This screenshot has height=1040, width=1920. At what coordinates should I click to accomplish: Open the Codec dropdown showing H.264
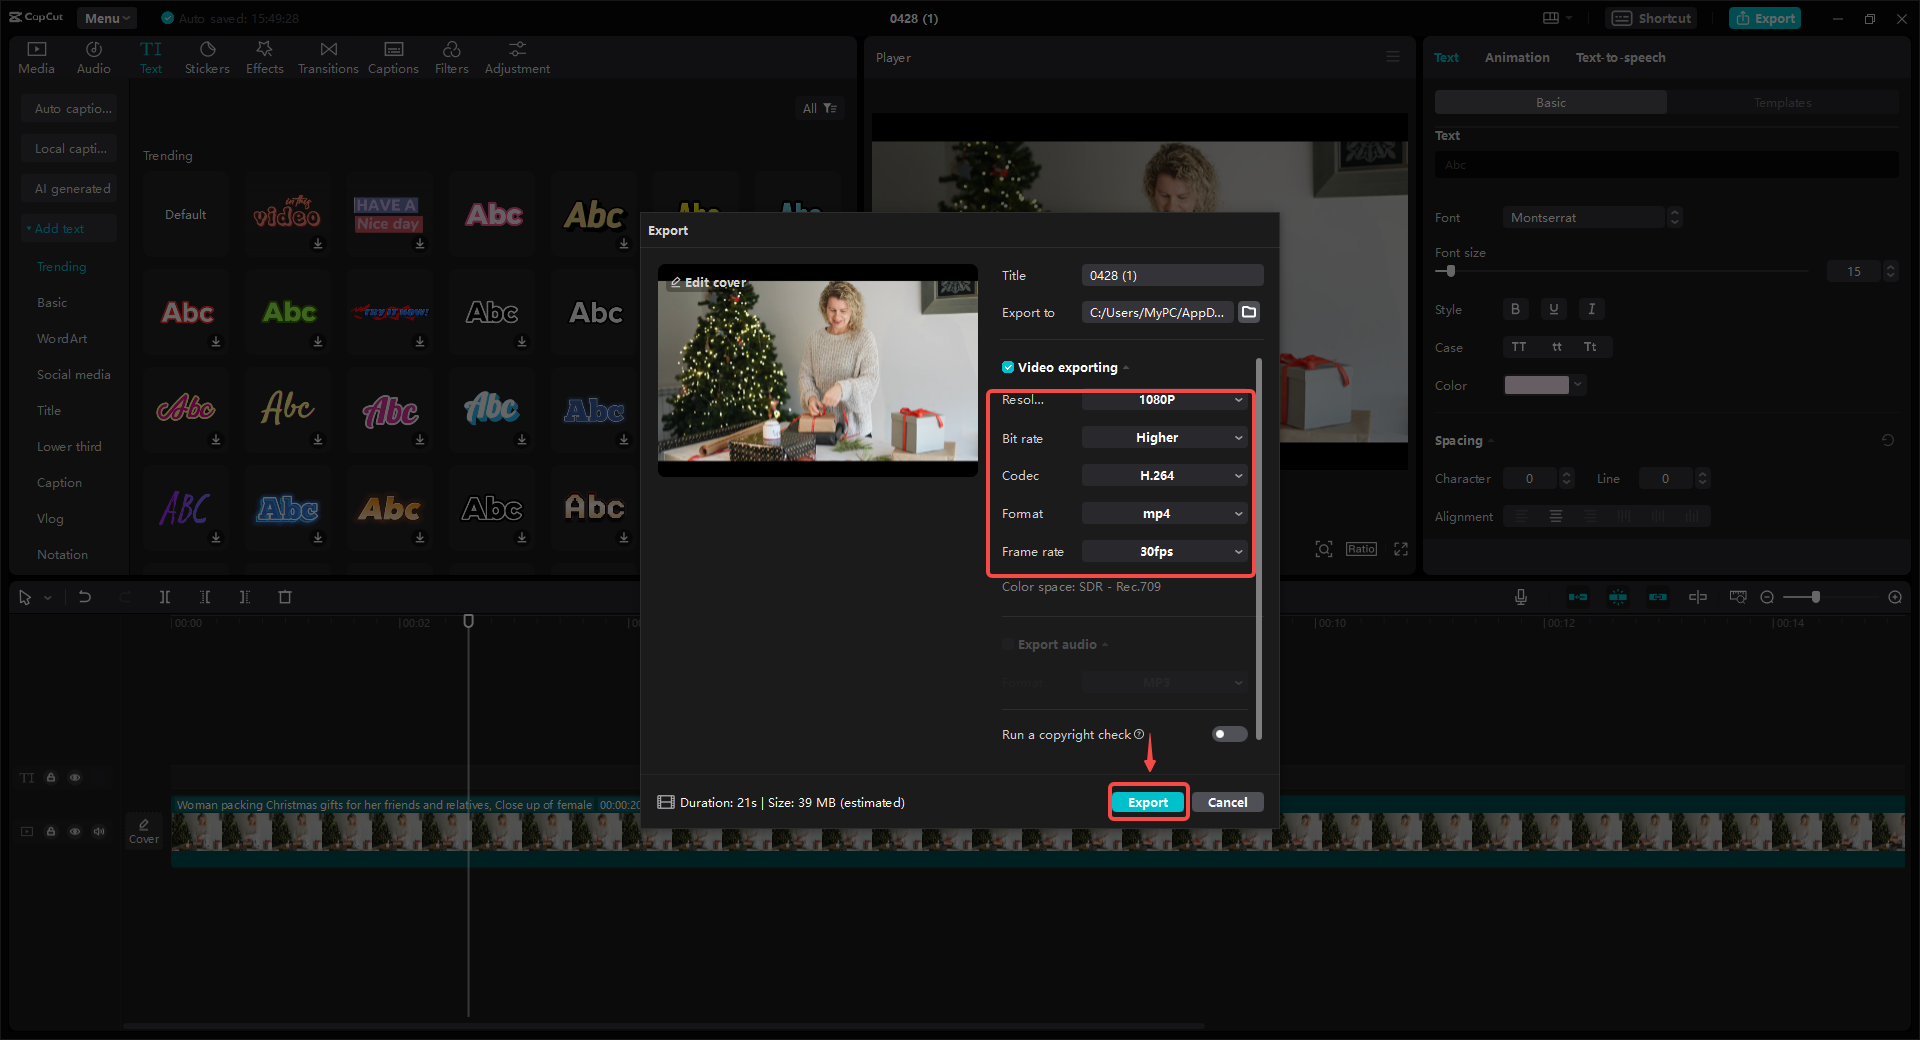click(1165, 476)
